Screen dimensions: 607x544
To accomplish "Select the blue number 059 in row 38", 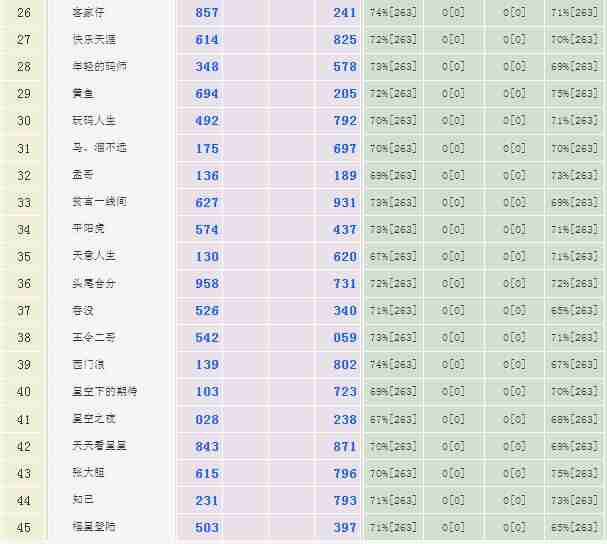I will click(345, 338).
